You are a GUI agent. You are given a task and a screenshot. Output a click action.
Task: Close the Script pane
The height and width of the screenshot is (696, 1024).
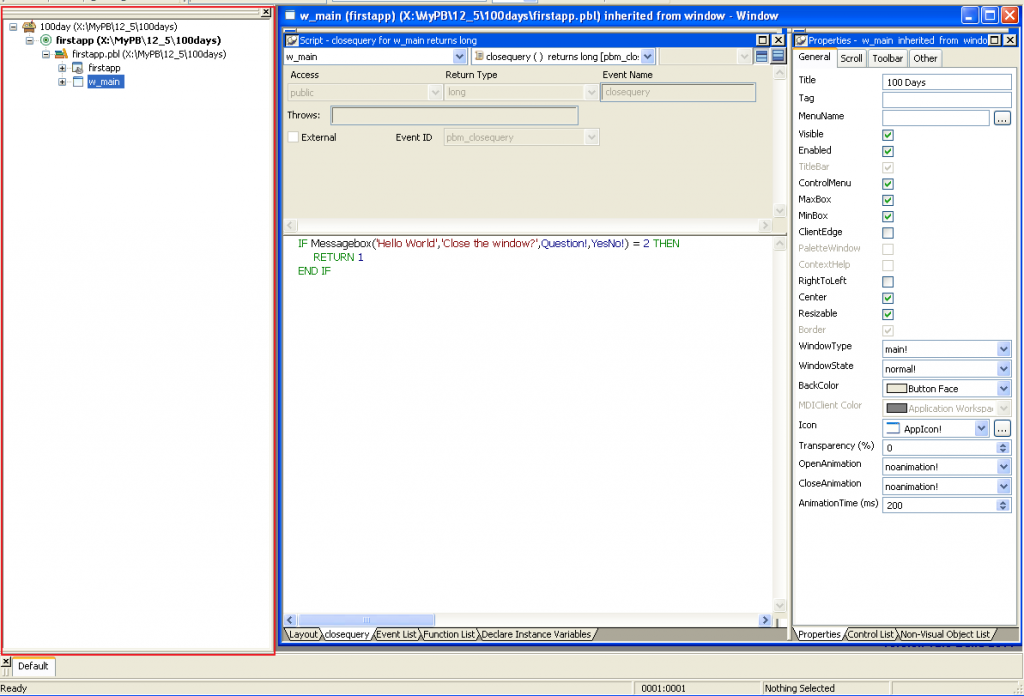coord(778,40)
